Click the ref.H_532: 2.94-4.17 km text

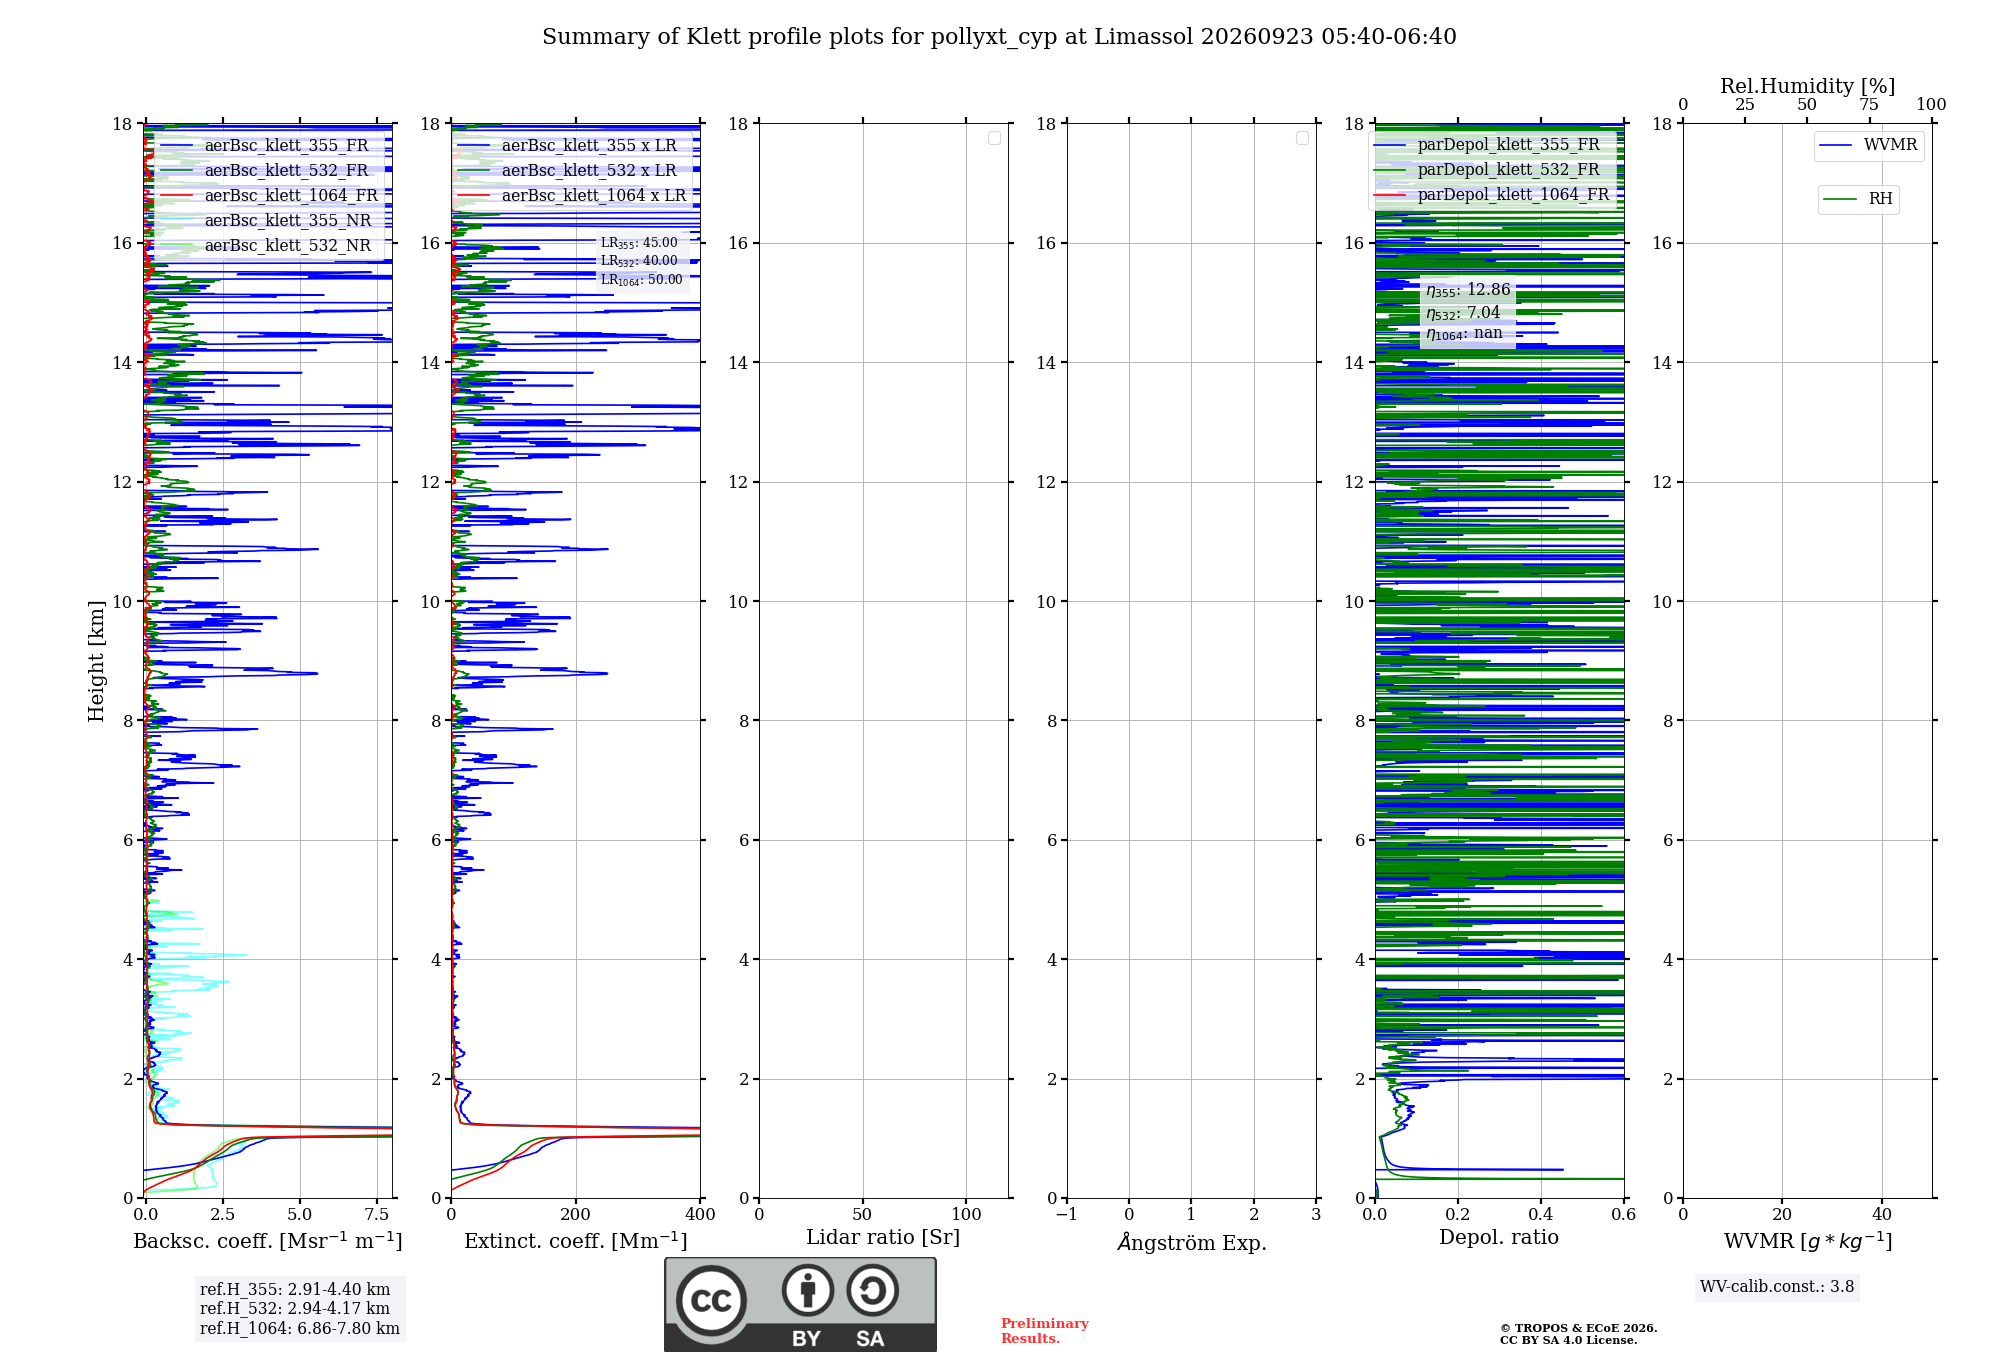coord(295,1309)
